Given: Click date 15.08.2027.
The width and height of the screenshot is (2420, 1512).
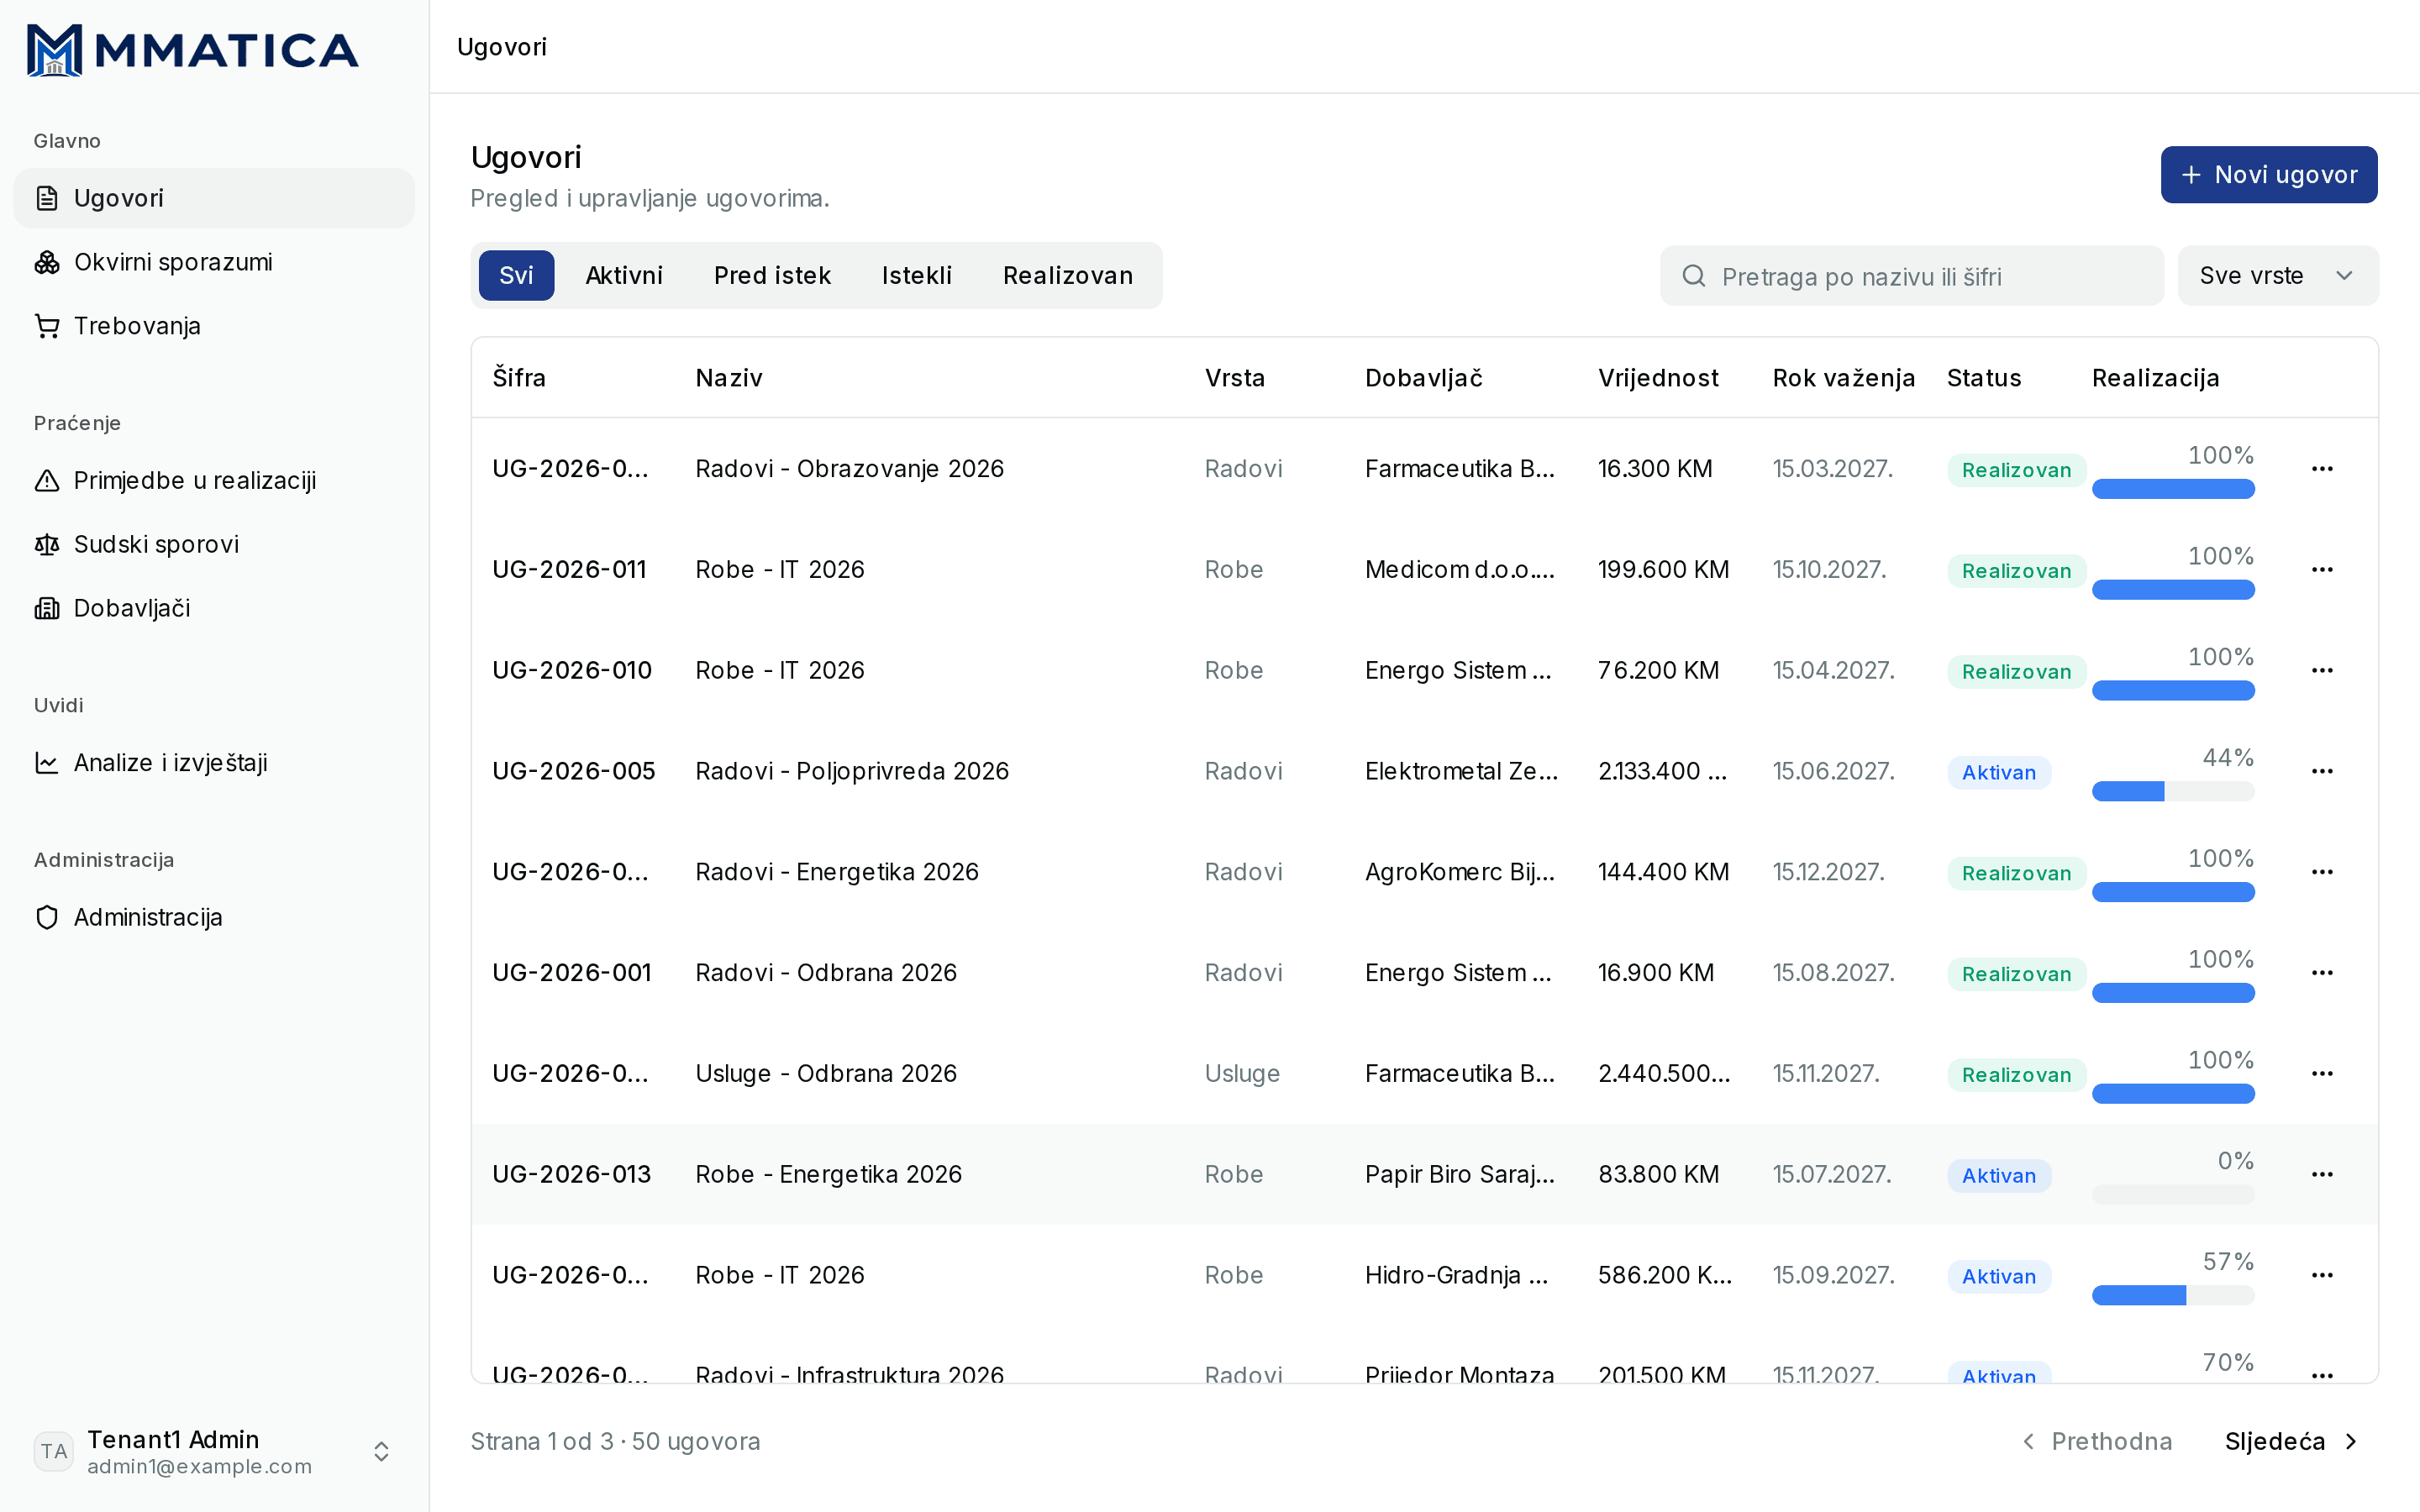Looking at the screenshot, I should point(1834,973).
